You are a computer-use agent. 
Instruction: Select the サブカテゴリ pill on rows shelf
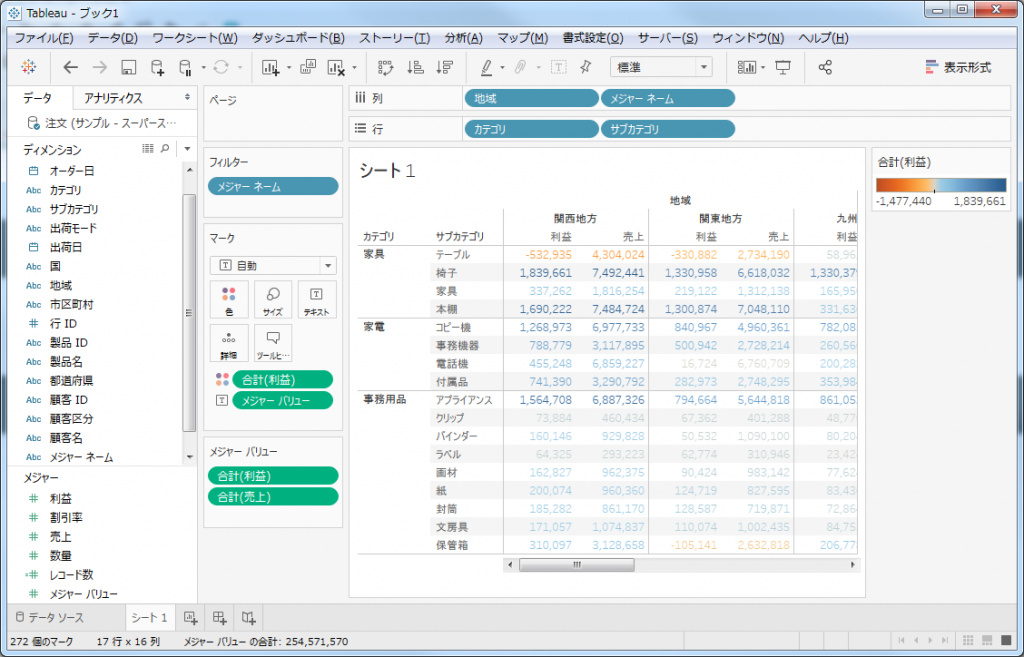pyautogui.click(x=667, y=129)
